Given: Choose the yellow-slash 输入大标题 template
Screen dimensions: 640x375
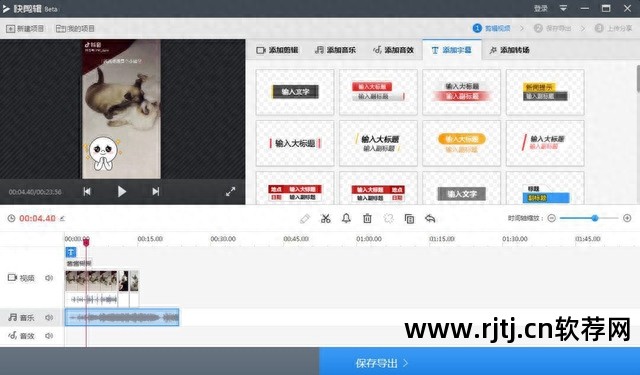Looking at the screenshot, I should point(378,143).
